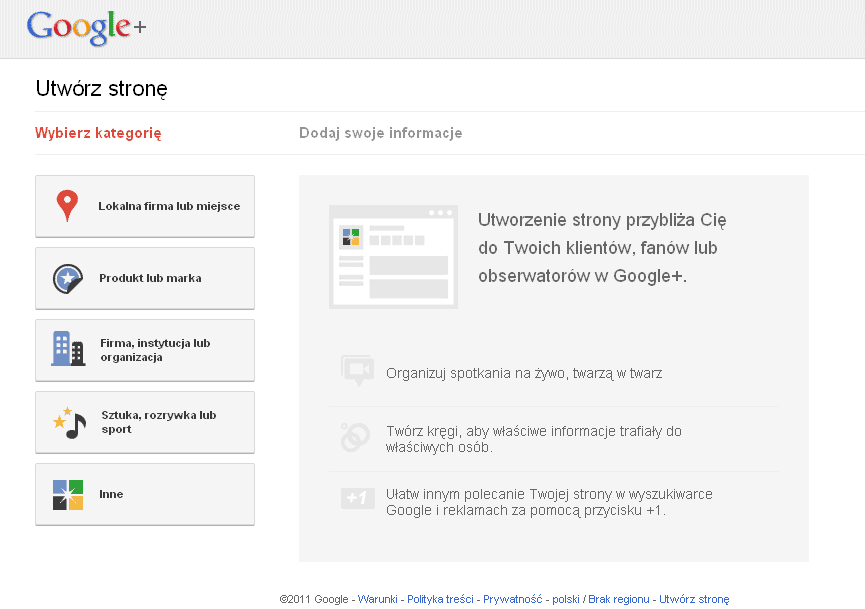Click the music note and stars icon
The height and width of the screenshot is (609, 865).
[x=69, y=421]
